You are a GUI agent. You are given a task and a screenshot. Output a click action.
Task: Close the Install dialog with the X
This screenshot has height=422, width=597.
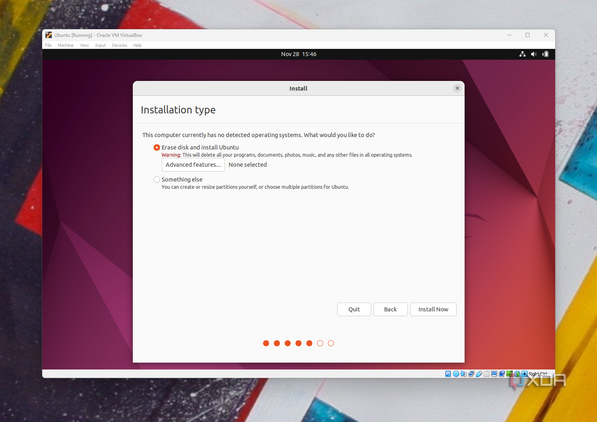pos(457,88)
